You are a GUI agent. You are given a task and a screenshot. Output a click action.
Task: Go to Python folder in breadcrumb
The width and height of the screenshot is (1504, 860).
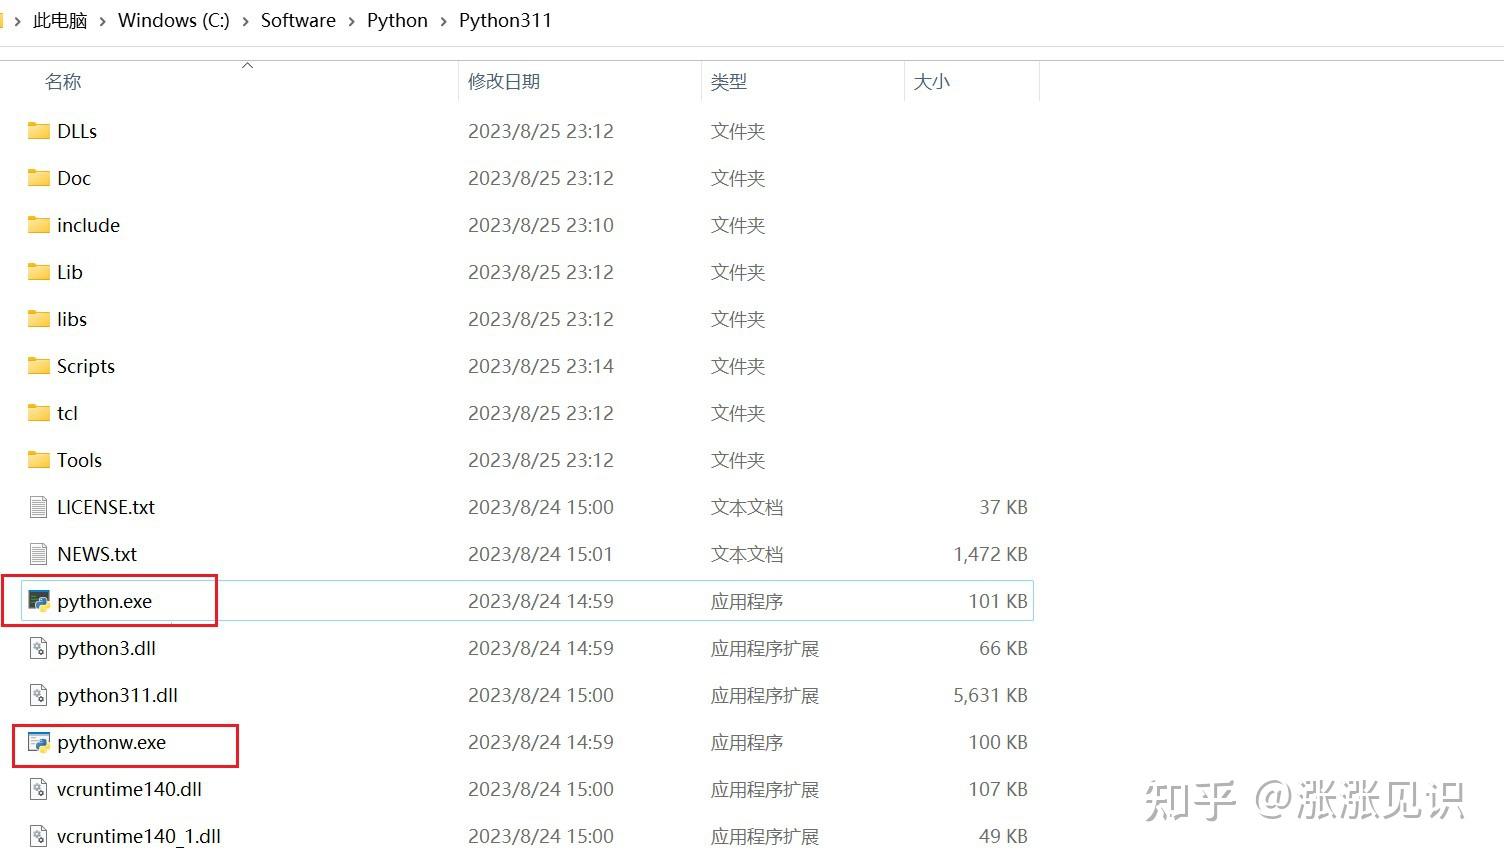click(x=397, y=20)
